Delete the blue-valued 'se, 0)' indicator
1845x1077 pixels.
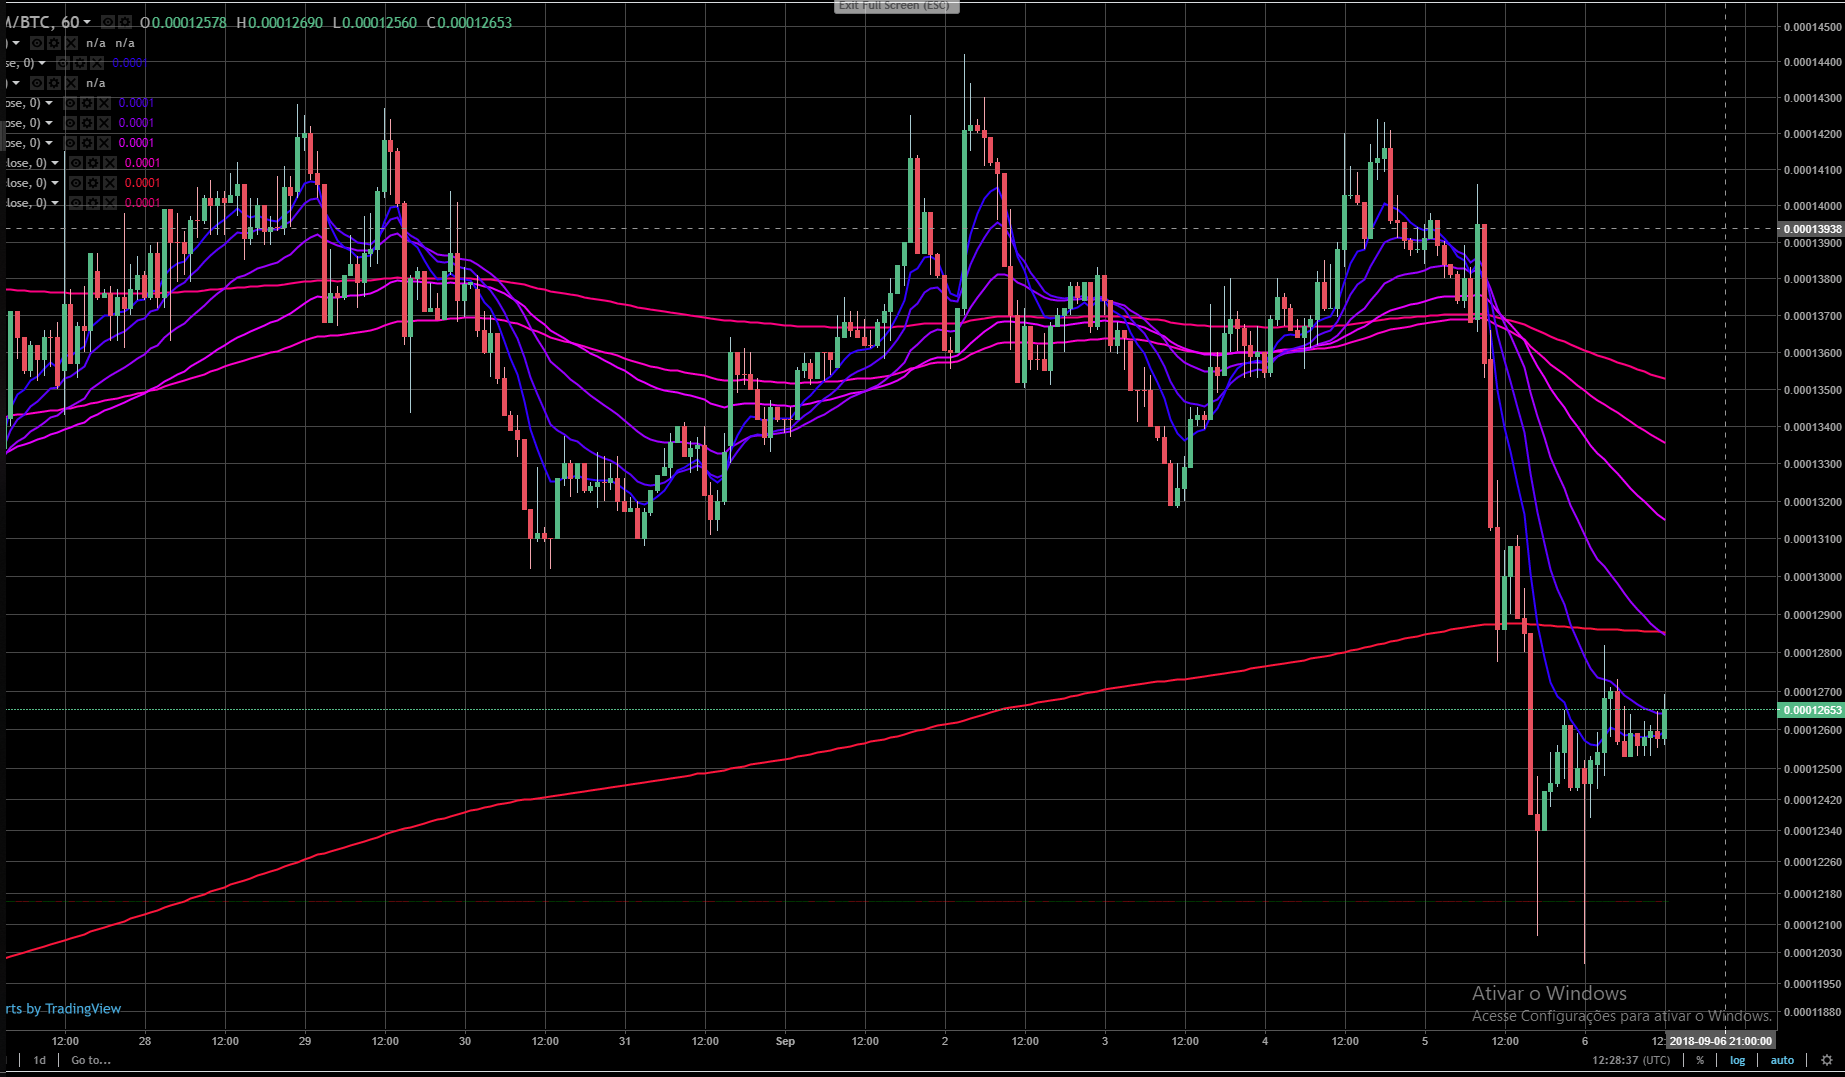tap(97, 63)
